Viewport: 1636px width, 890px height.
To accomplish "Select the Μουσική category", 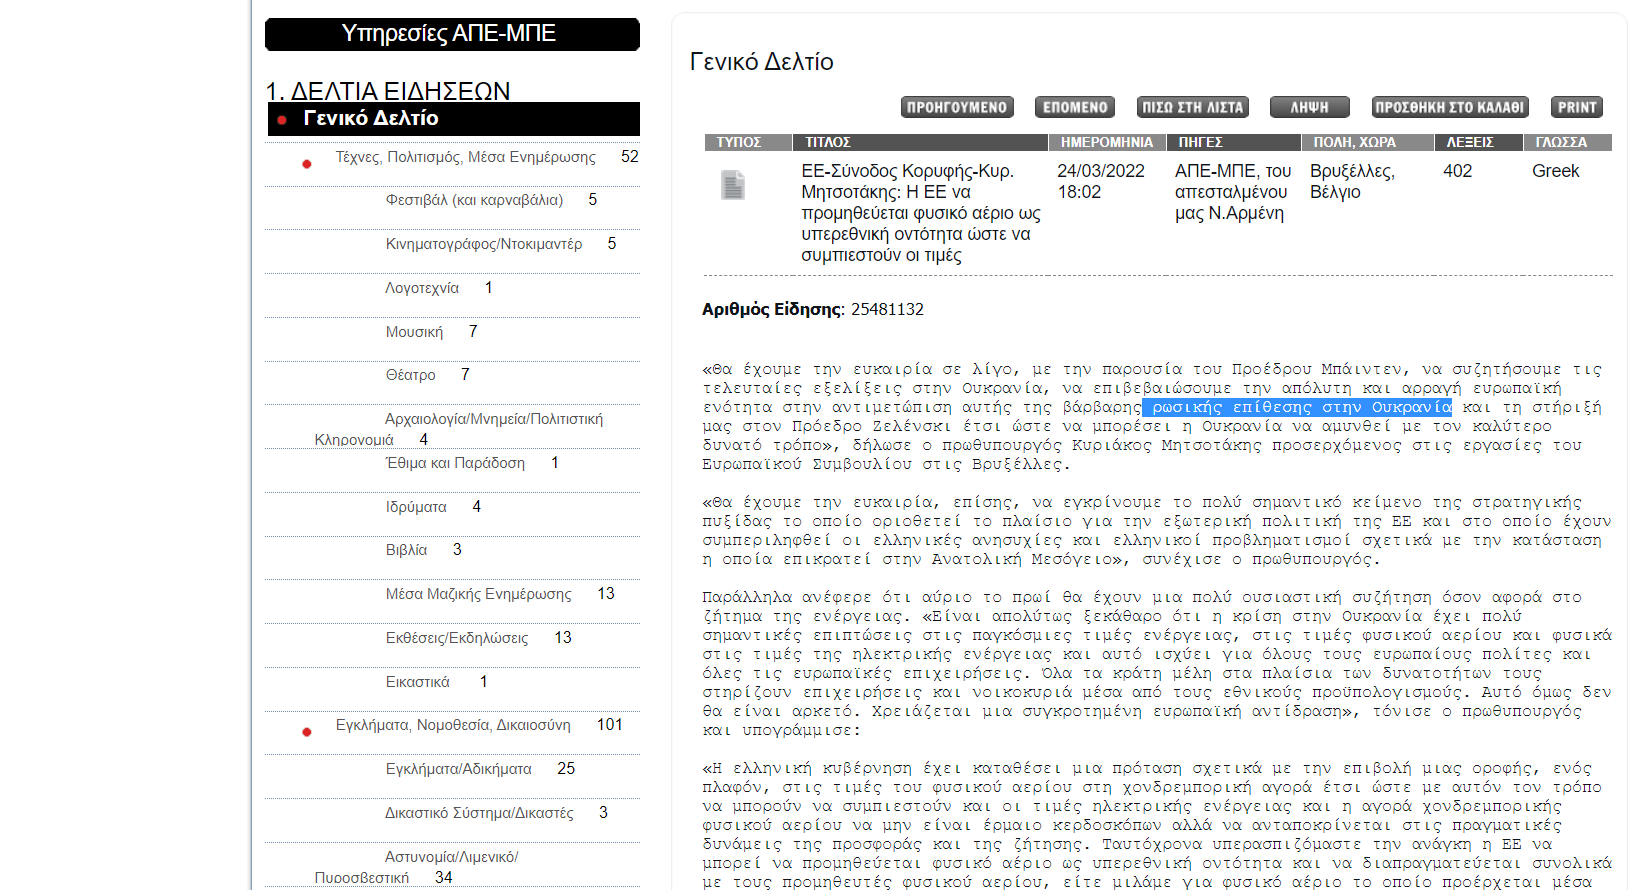I will click(414, 332).
